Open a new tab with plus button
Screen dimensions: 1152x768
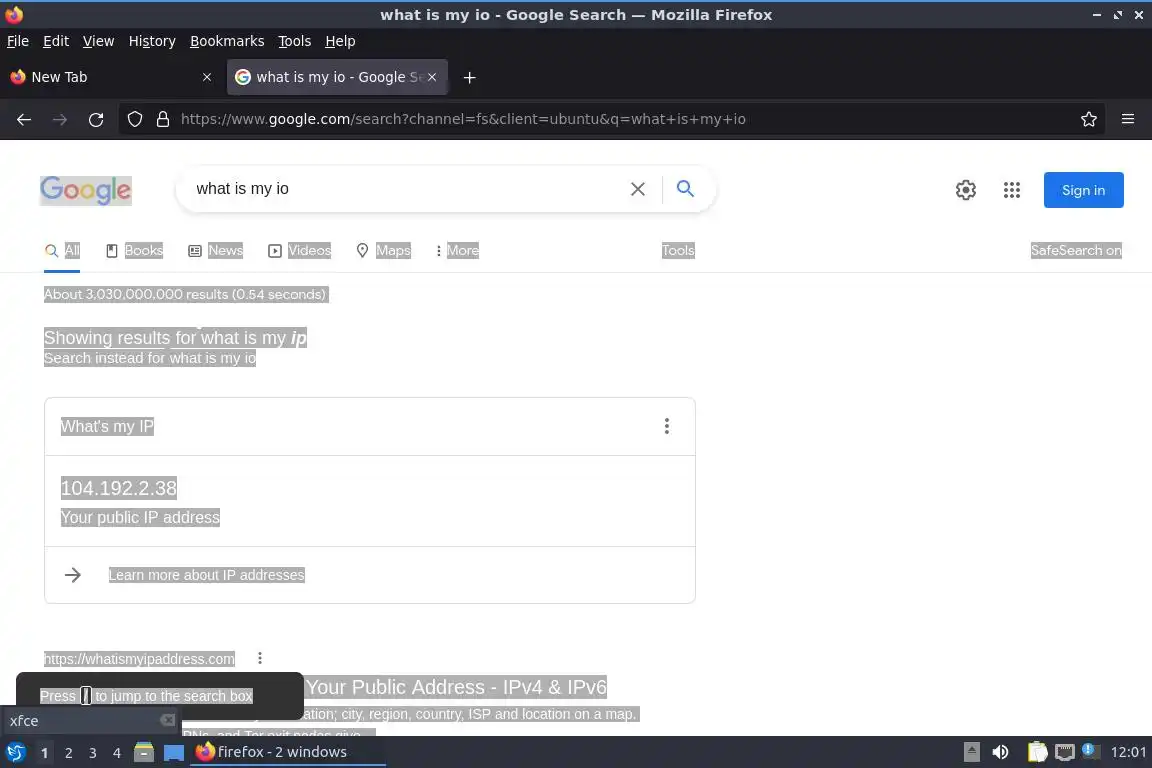[469, 77]
